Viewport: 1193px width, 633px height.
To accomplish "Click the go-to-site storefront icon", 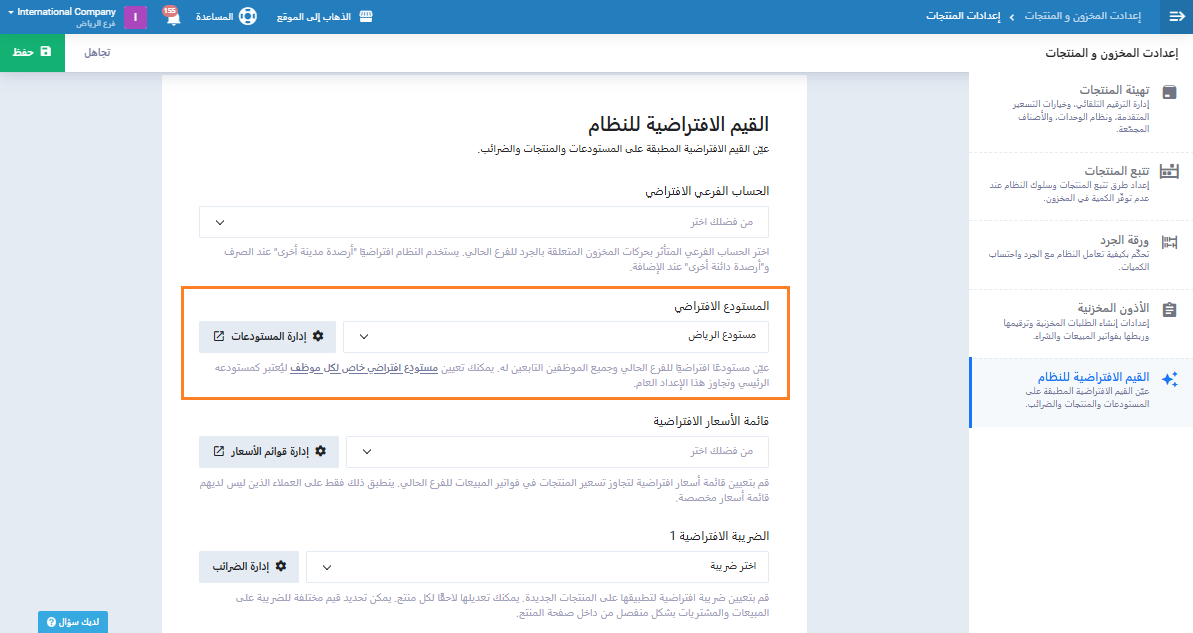I will pyautogui.click(x=365, y=17).
